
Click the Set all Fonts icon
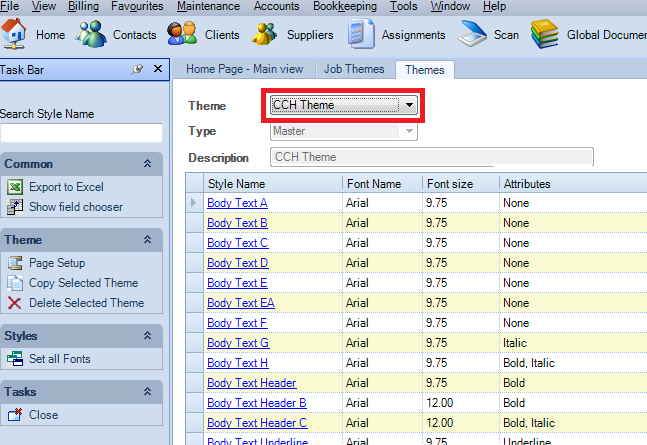(x=15, y=359)
